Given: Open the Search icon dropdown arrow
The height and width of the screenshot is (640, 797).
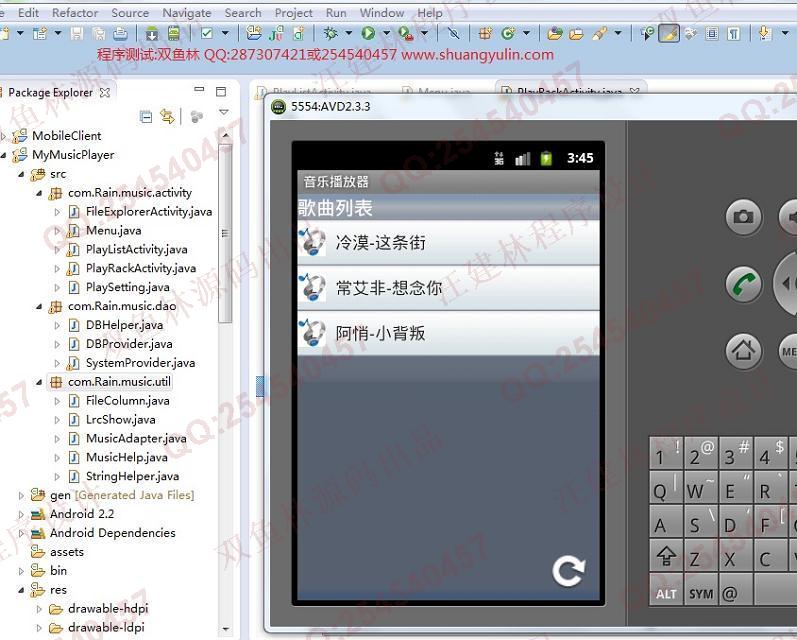Looking at the screenshot, I should coord(618,34).
